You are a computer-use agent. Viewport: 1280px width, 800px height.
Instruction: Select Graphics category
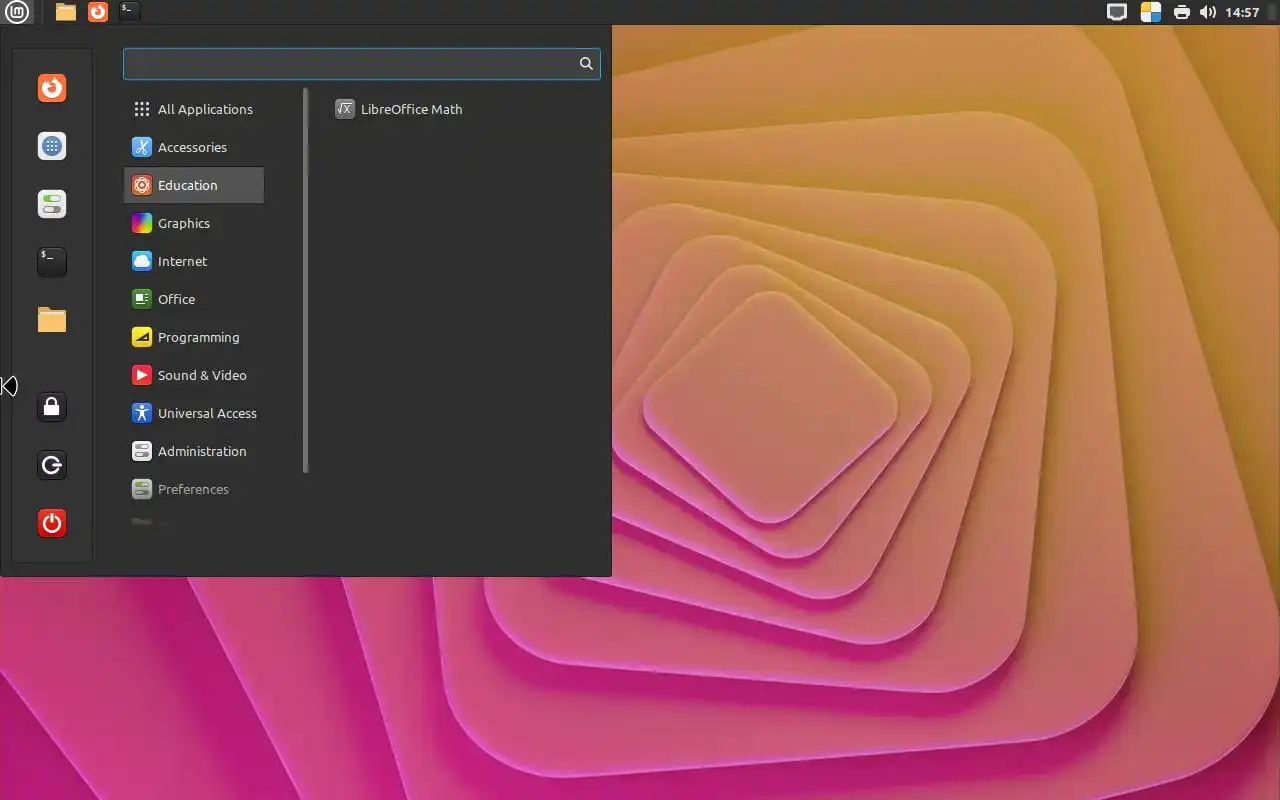(194, 223)
